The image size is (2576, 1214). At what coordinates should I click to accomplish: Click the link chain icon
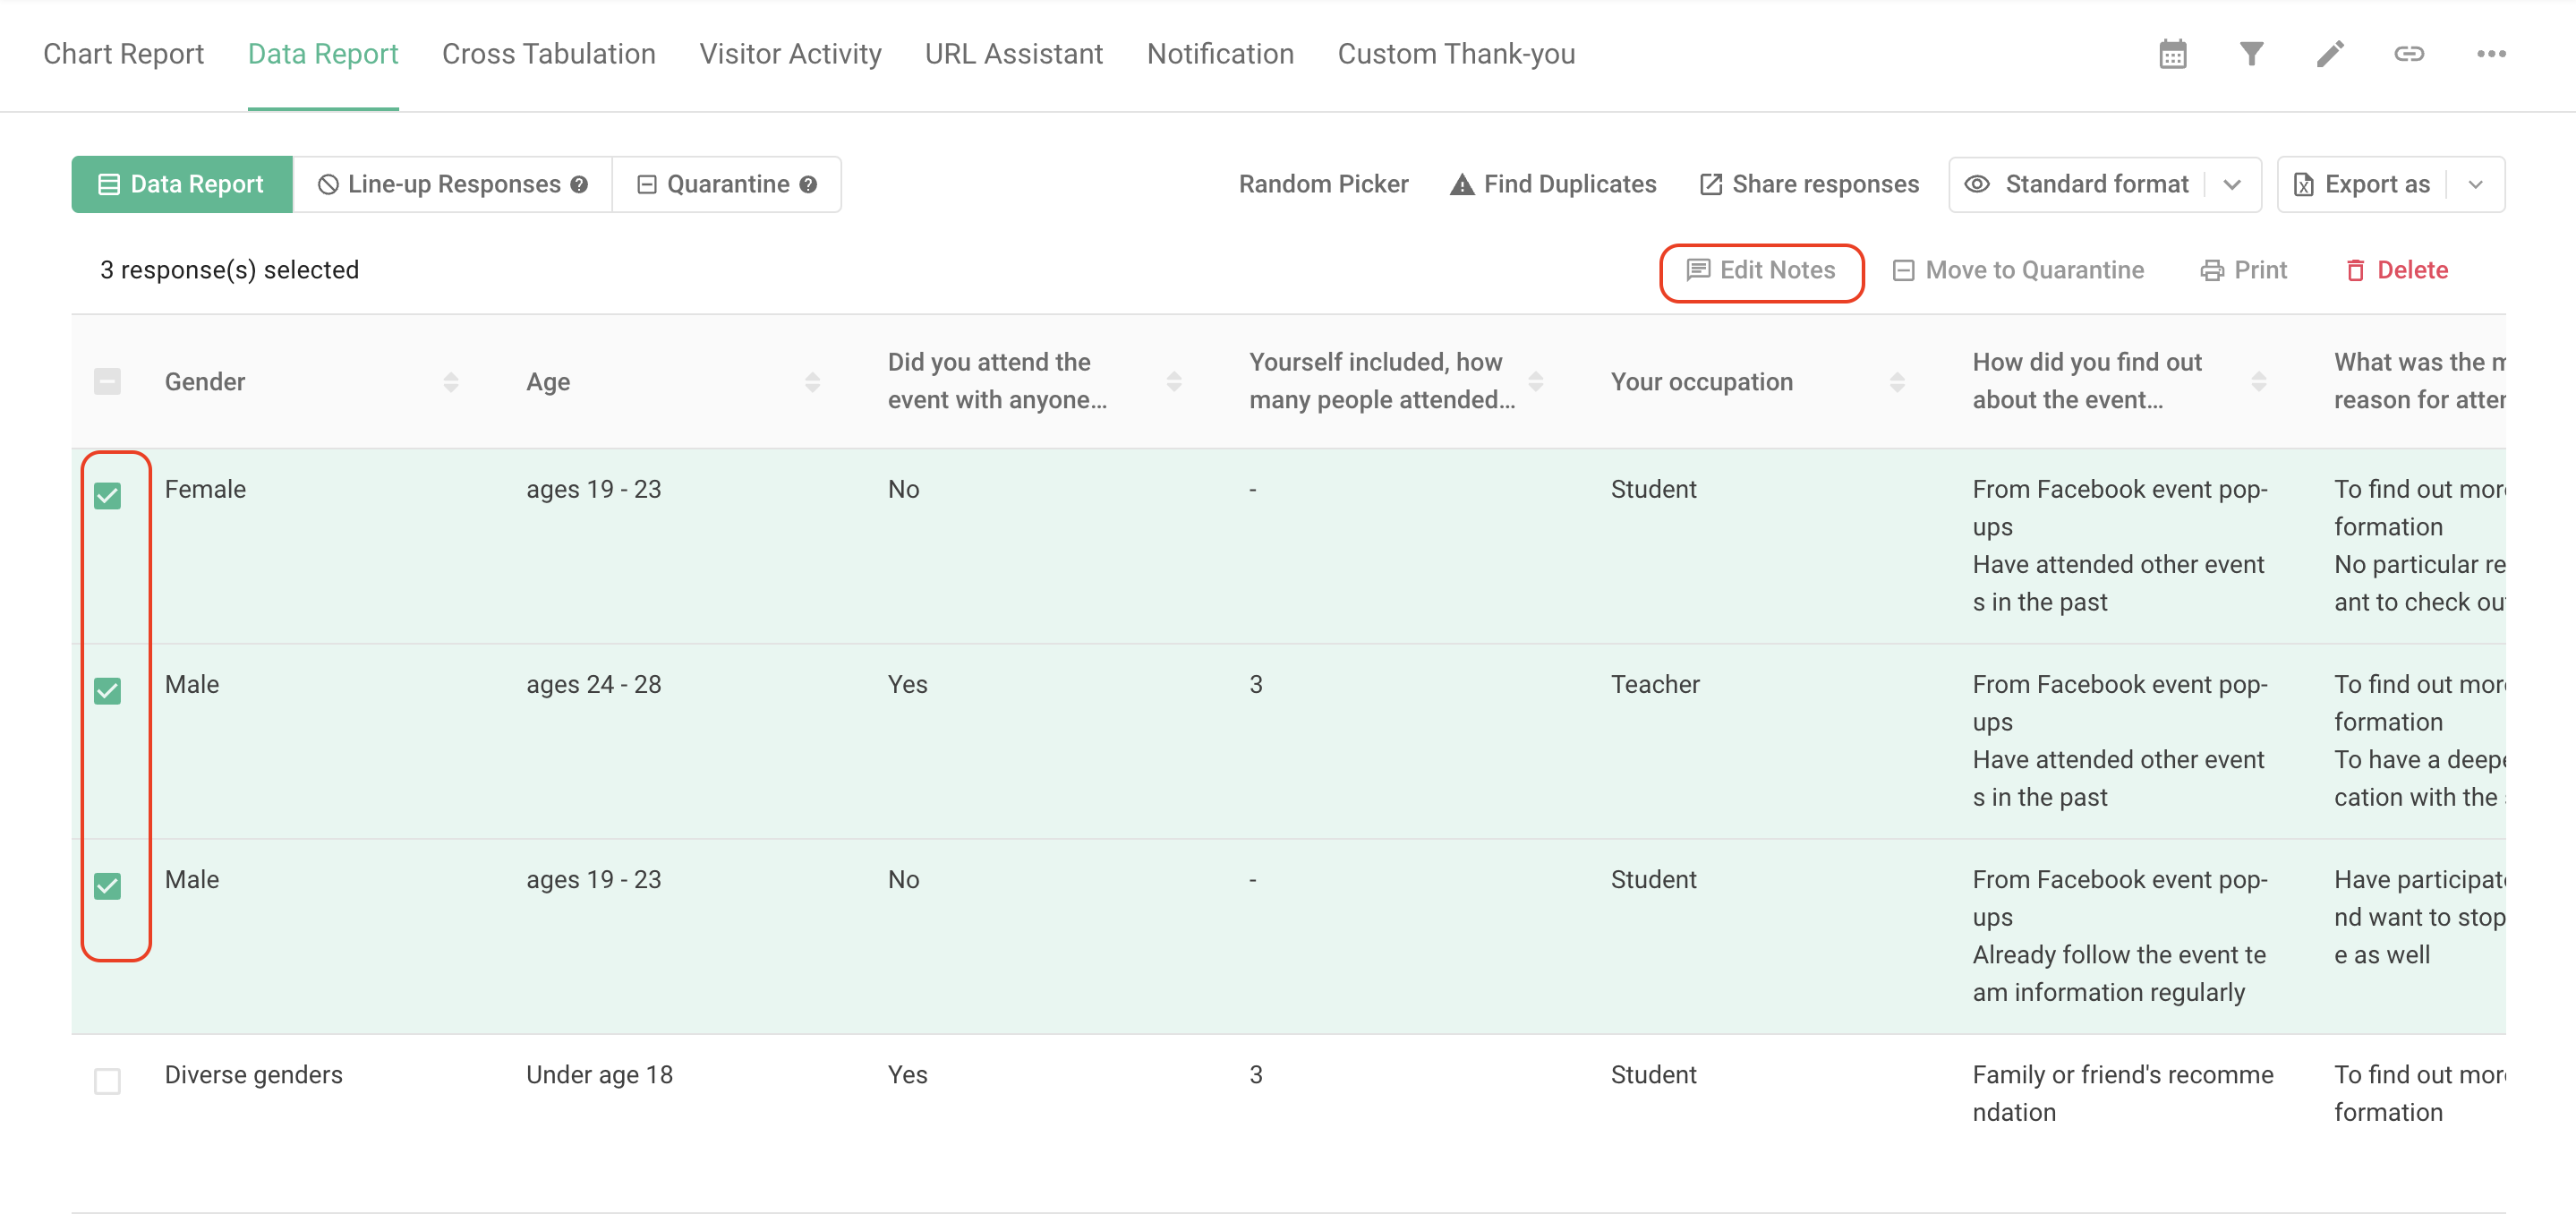coord(2409,54)
